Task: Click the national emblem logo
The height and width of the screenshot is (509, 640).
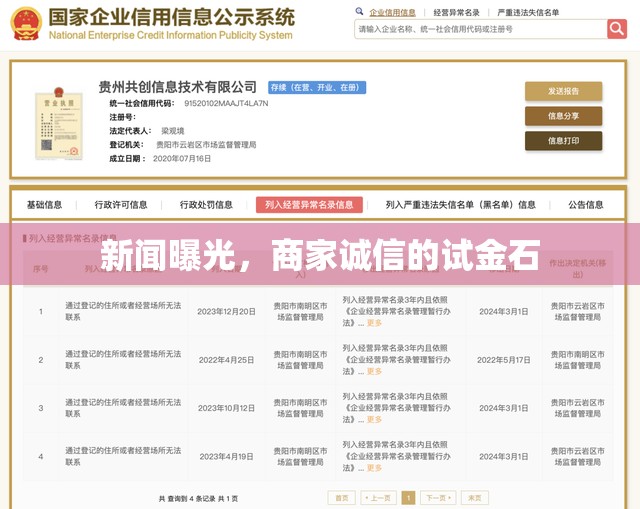Action: pyautogui.click(x=26, y=23)
